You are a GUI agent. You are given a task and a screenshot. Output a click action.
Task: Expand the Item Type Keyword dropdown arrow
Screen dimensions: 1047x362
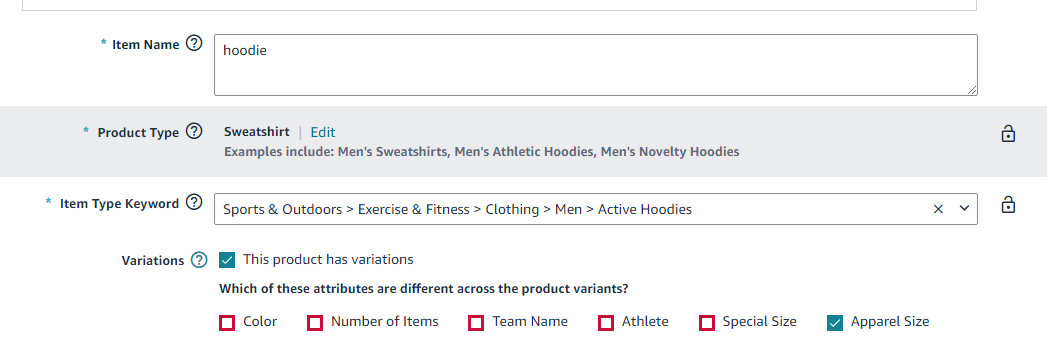964,208
